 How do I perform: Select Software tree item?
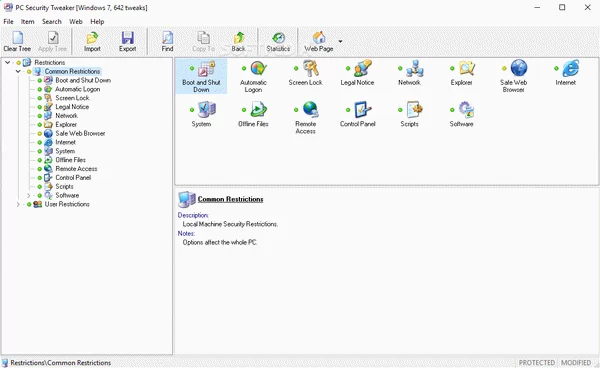67,195
